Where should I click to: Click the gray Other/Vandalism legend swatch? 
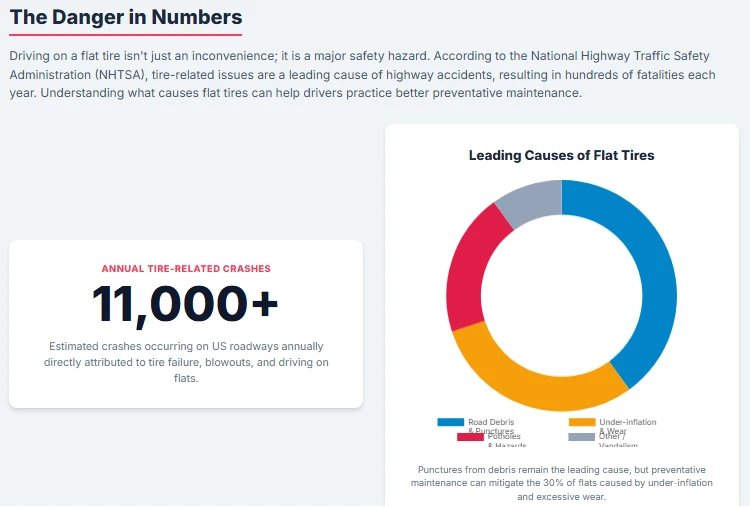point(582,437)
